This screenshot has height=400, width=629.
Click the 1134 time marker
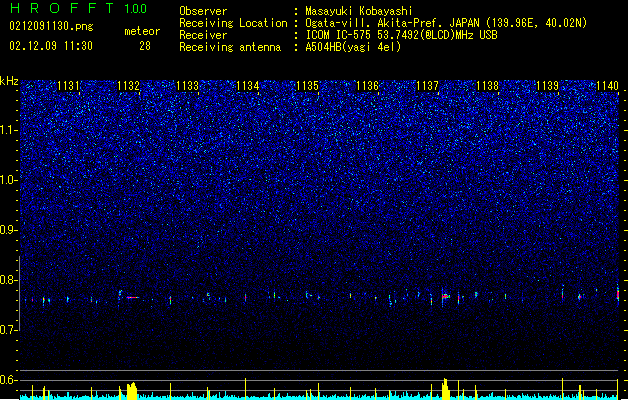point(248,86)
